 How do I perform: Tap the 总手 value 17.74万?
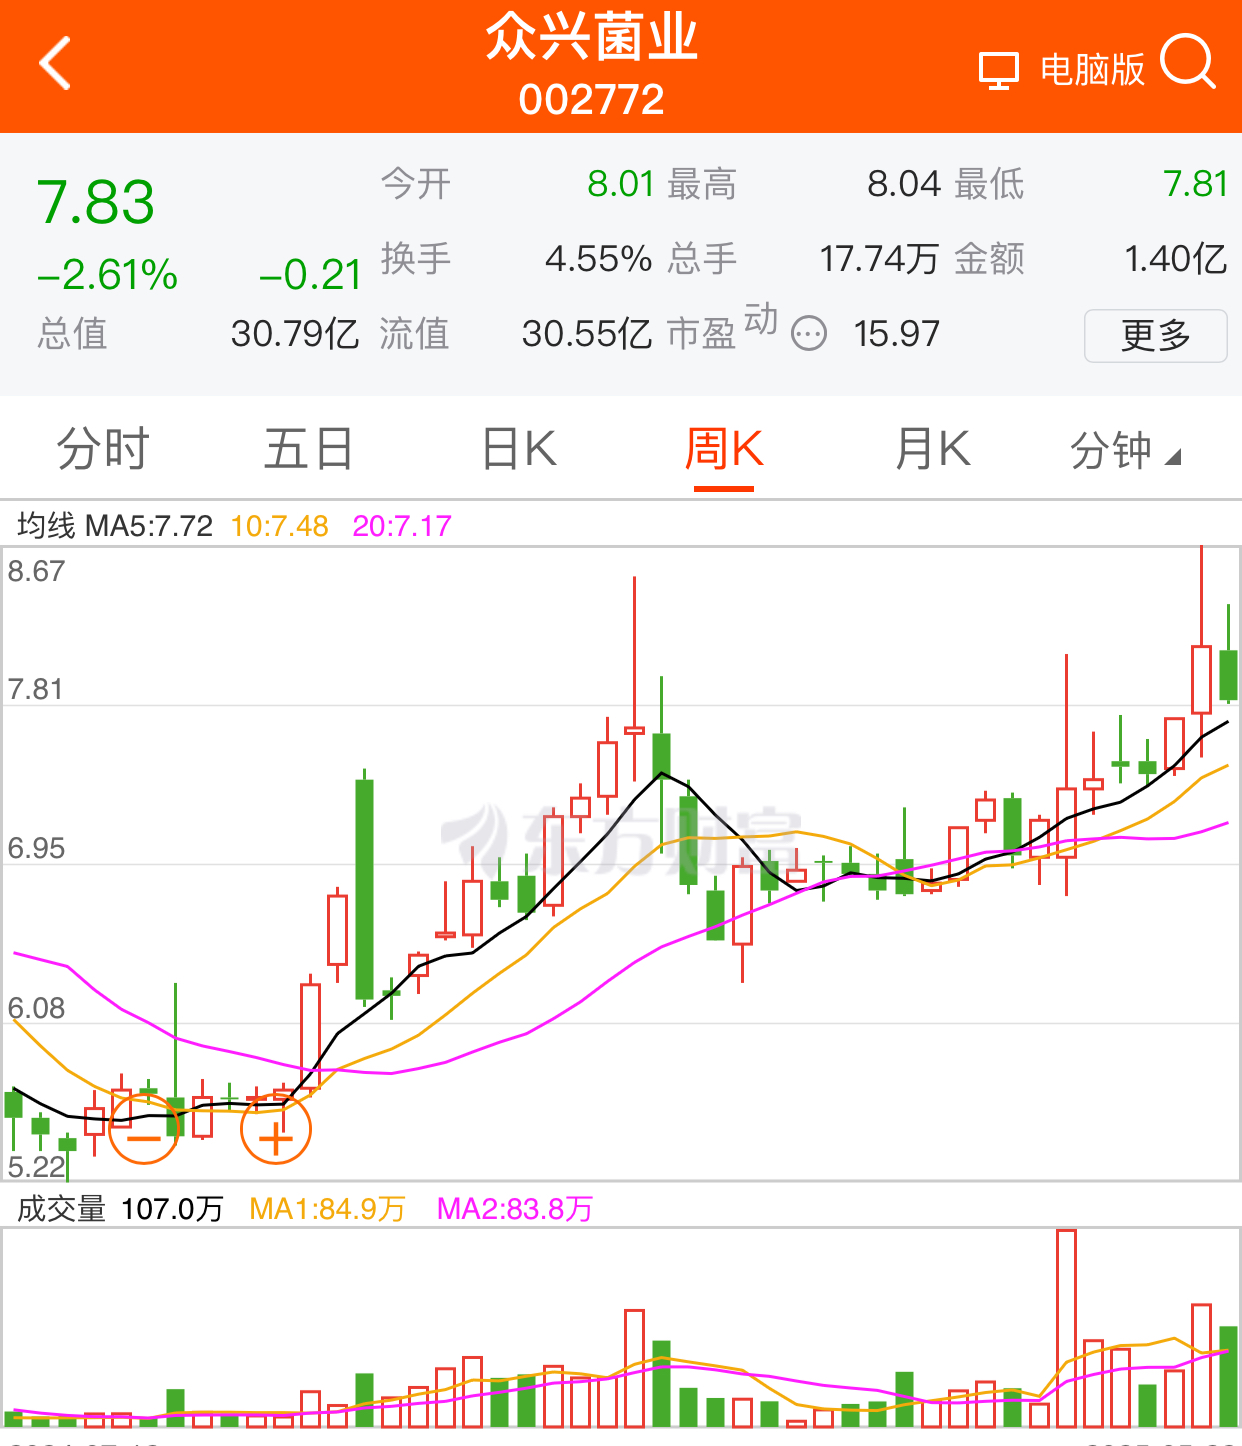point(879,259)
